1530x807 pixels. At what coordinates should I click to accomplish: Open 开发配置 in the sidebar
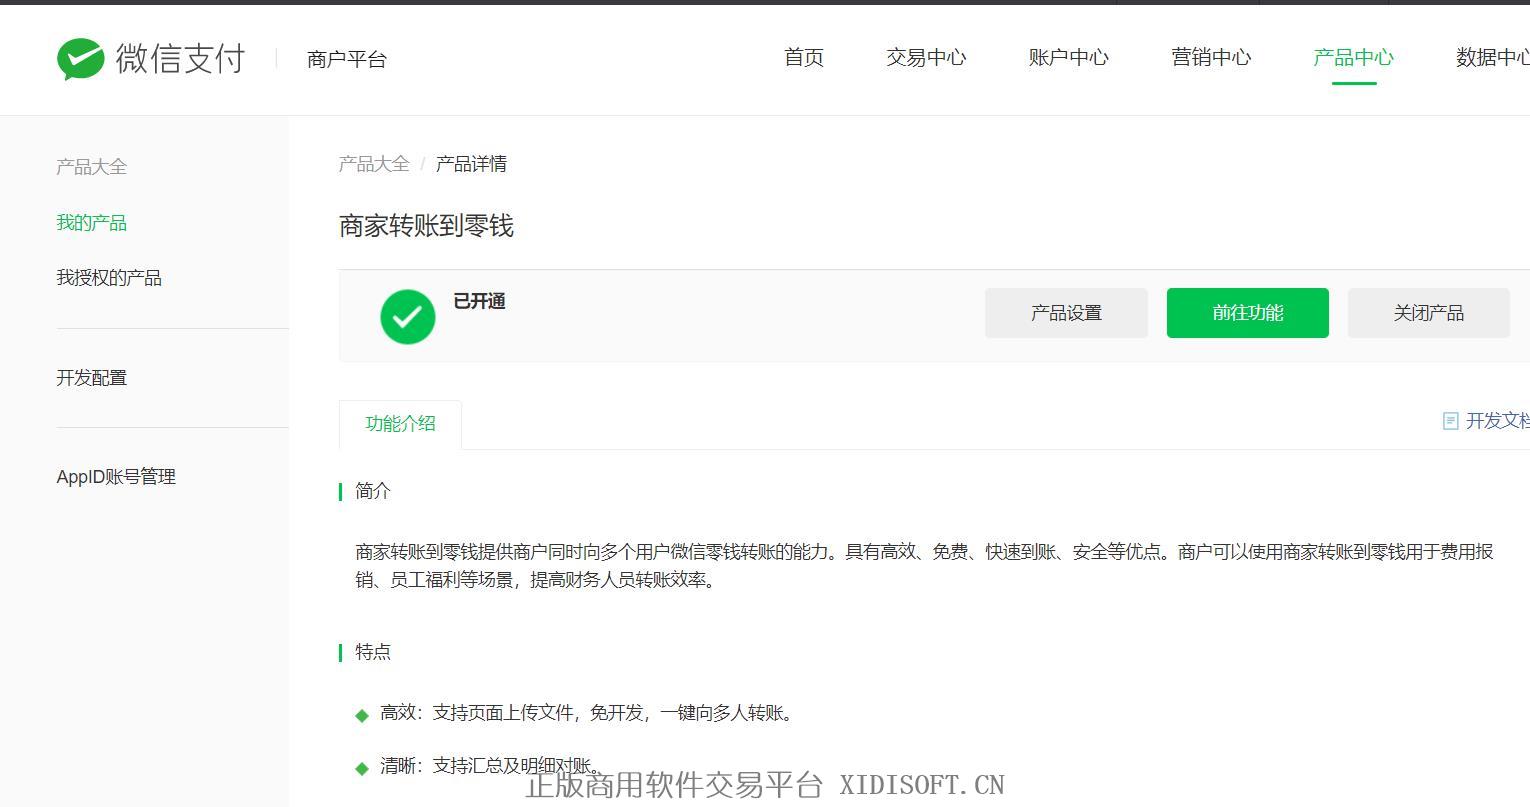coord(92,378)
